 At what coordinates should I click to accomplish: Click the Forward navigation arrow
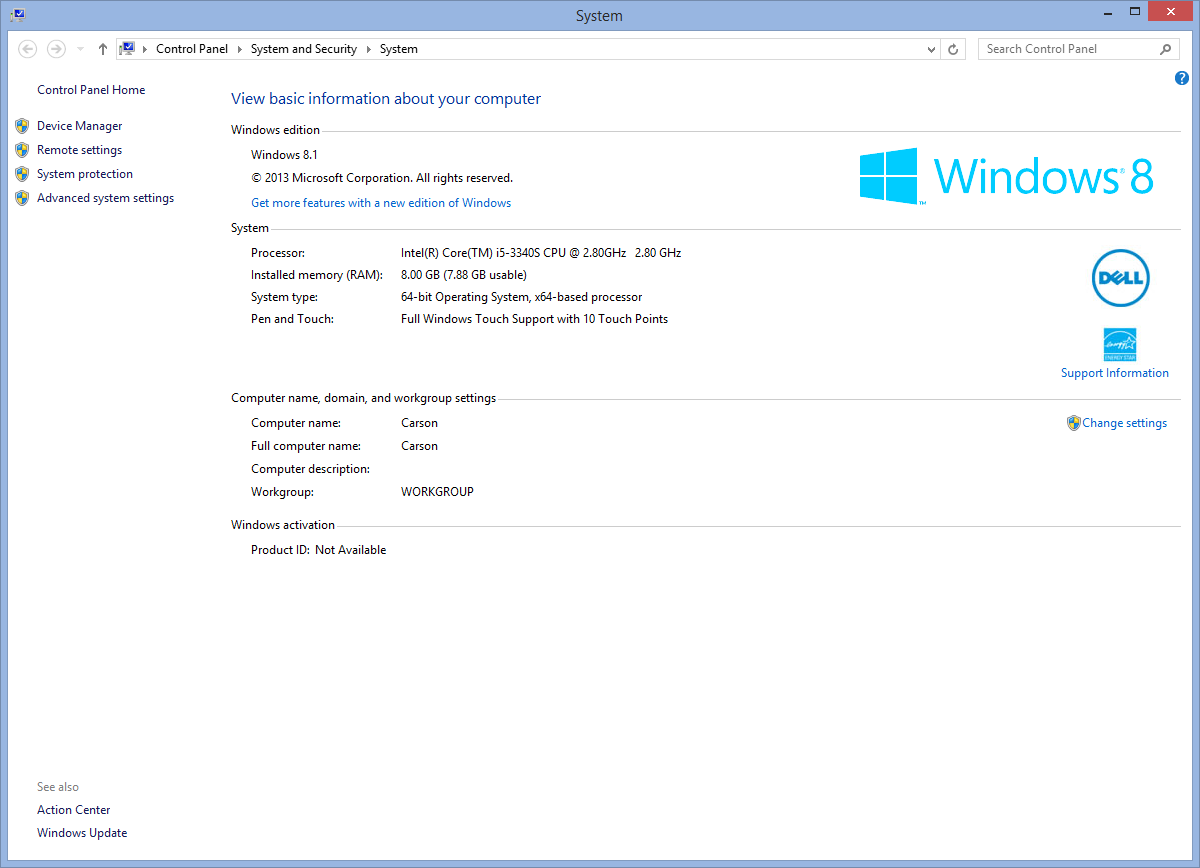click(56, 49)
